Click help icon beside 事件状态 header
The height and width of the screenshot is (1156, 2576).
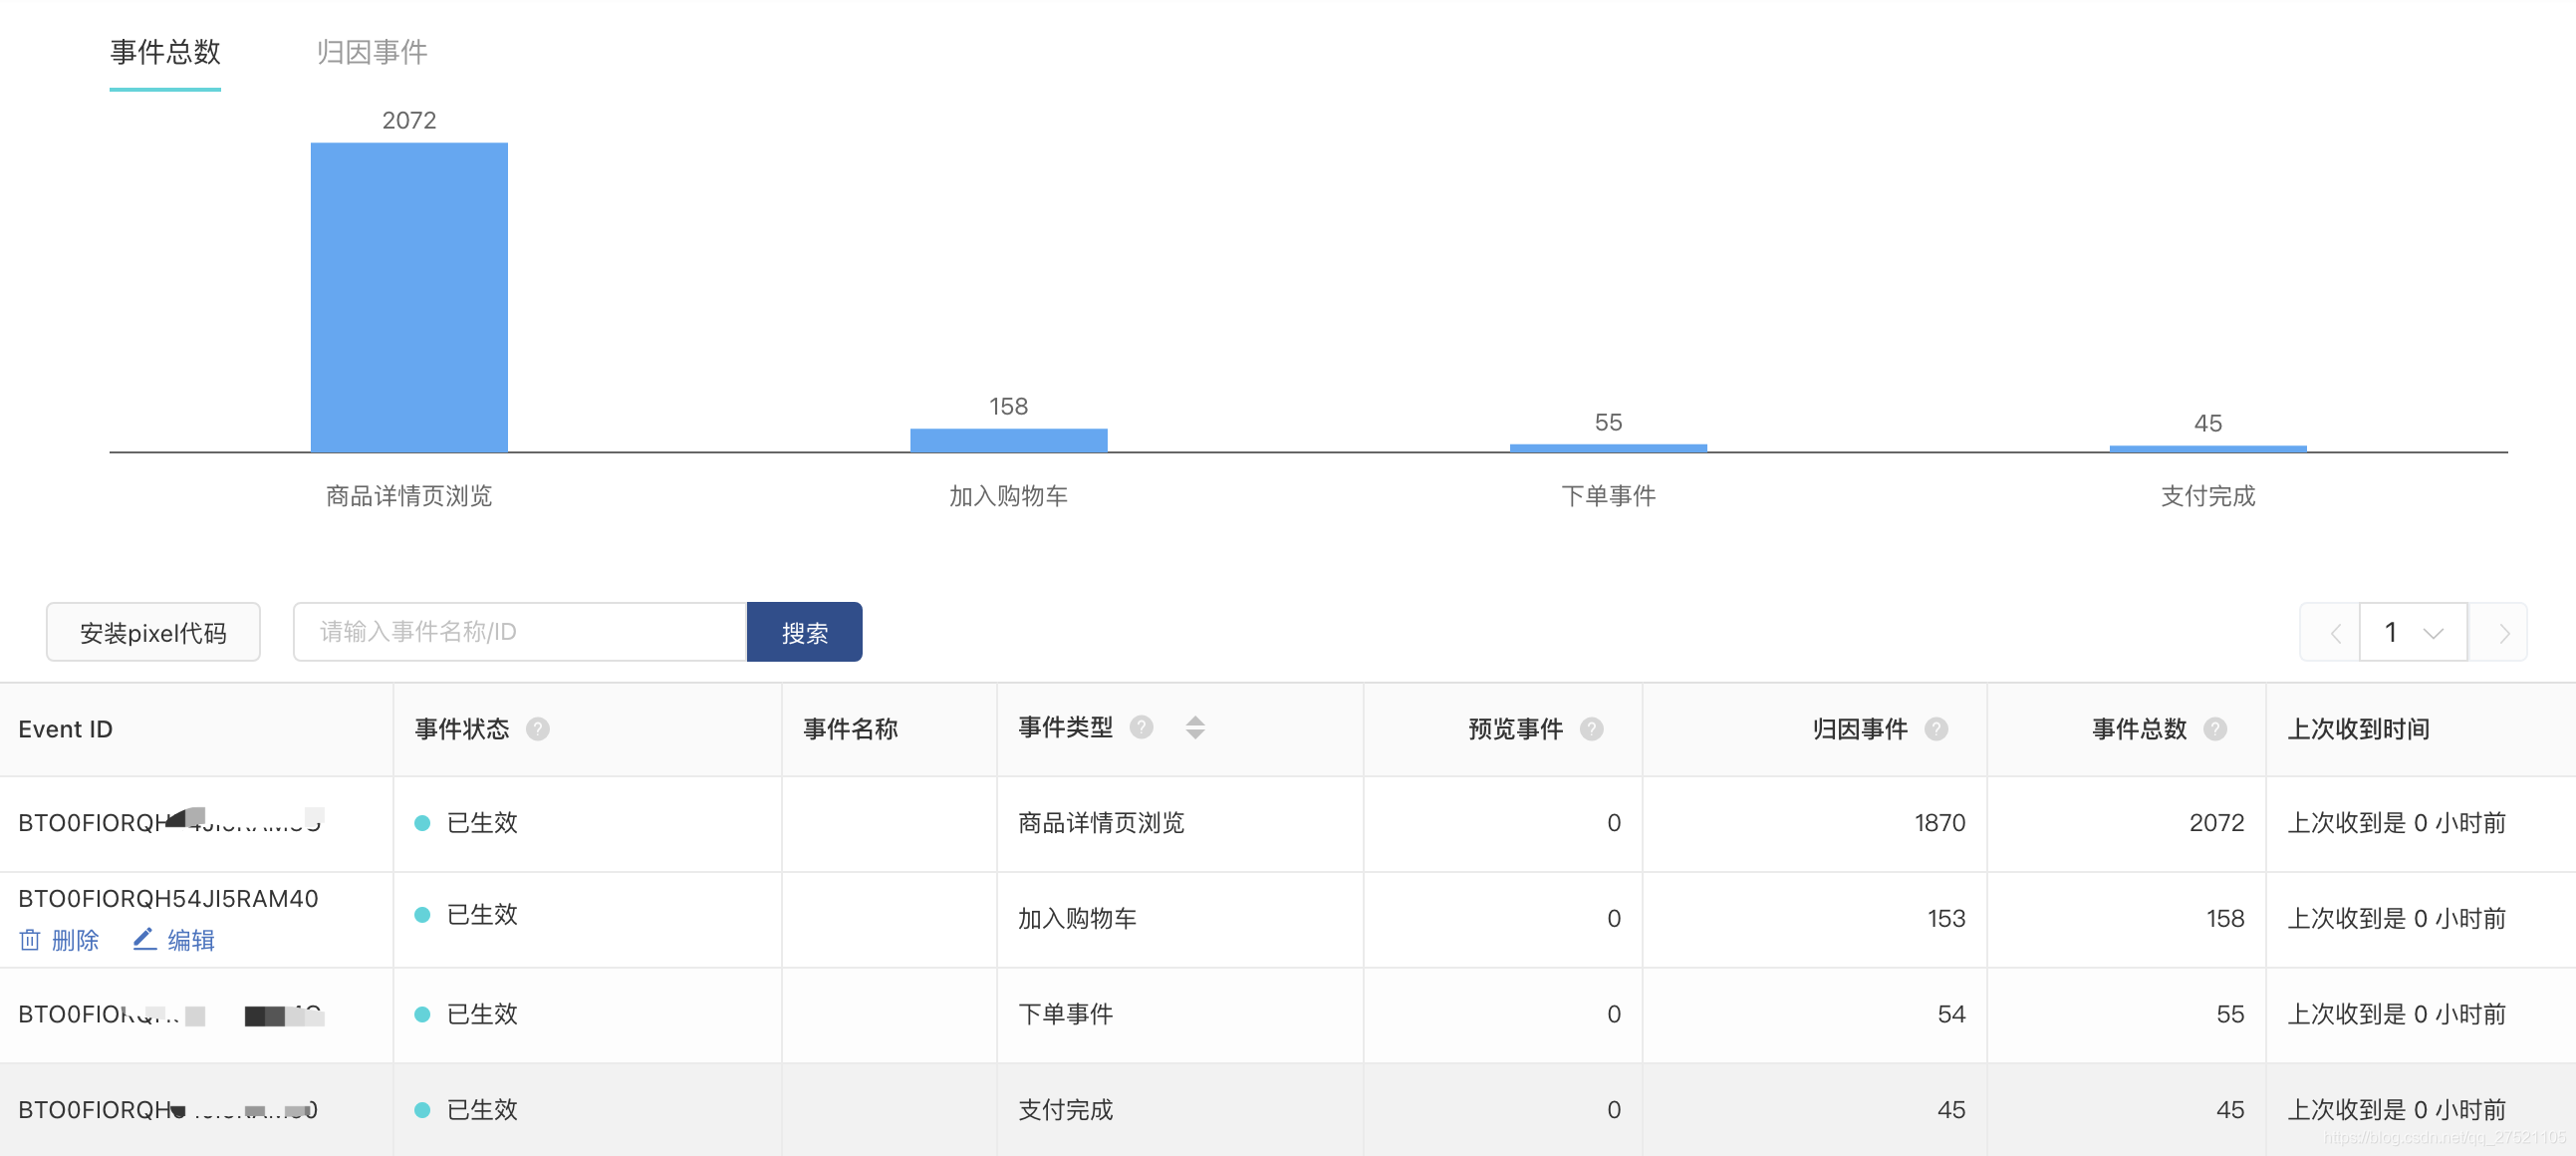pos(538,729)
